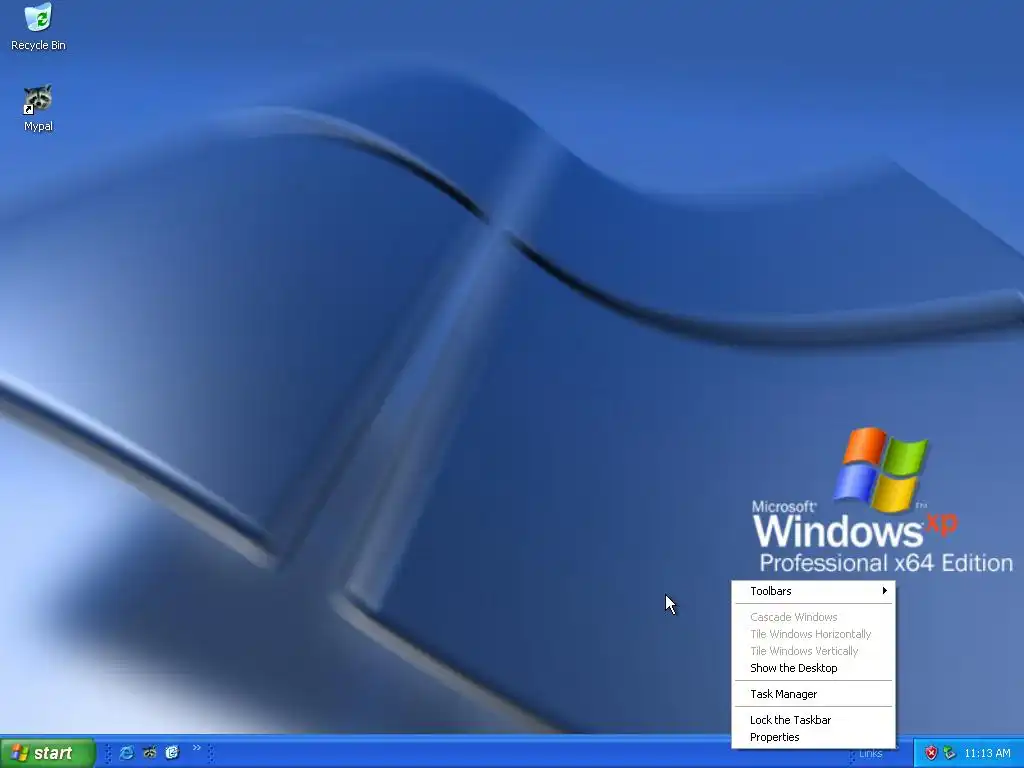Expand hidden Quick Launch items chevron
The width and height of the screenshot is (1024, 768).
[x=197, y=748]
